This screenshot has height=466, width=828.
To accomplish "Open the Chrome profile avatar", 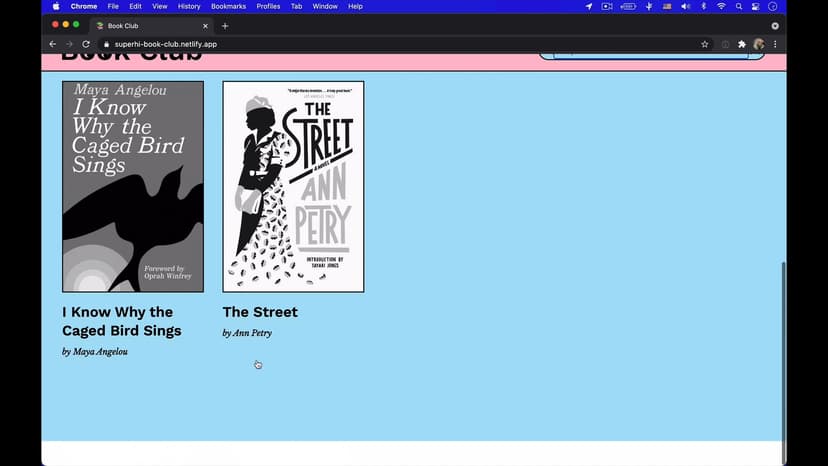I will [758, 44].
